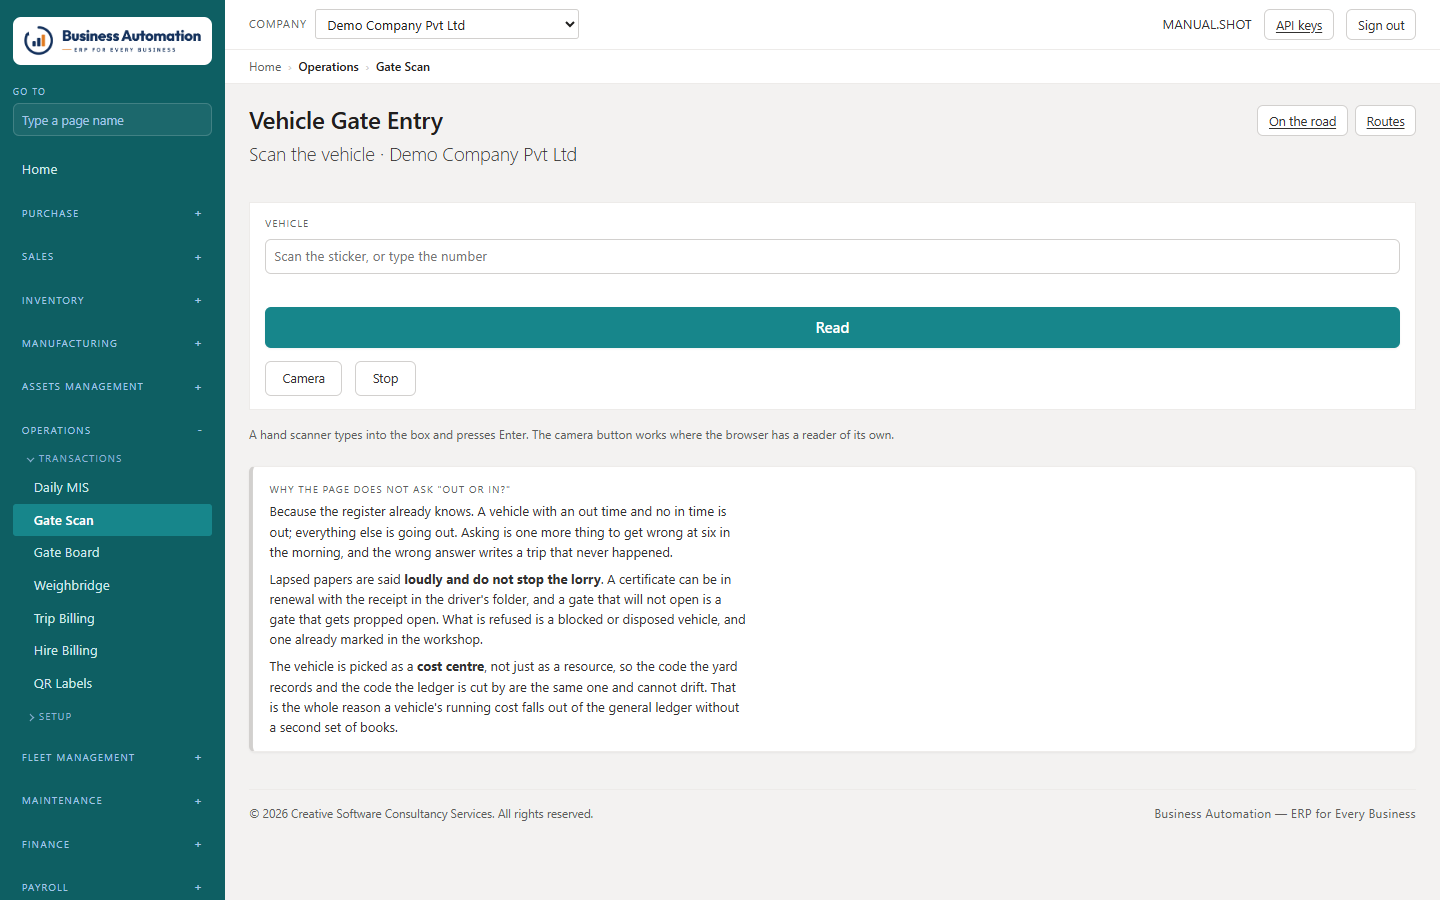
Task: Click the vehicle scan input box
Action: coord(832,256)
